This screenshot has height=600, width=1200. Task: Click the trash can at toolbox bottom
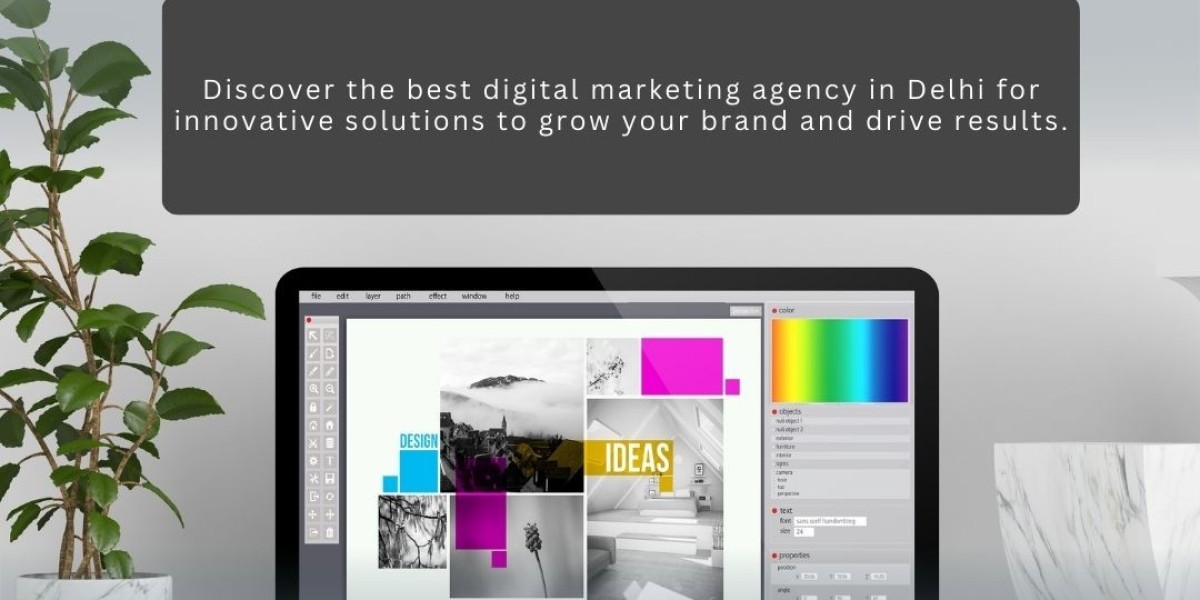tap(329, 531)
